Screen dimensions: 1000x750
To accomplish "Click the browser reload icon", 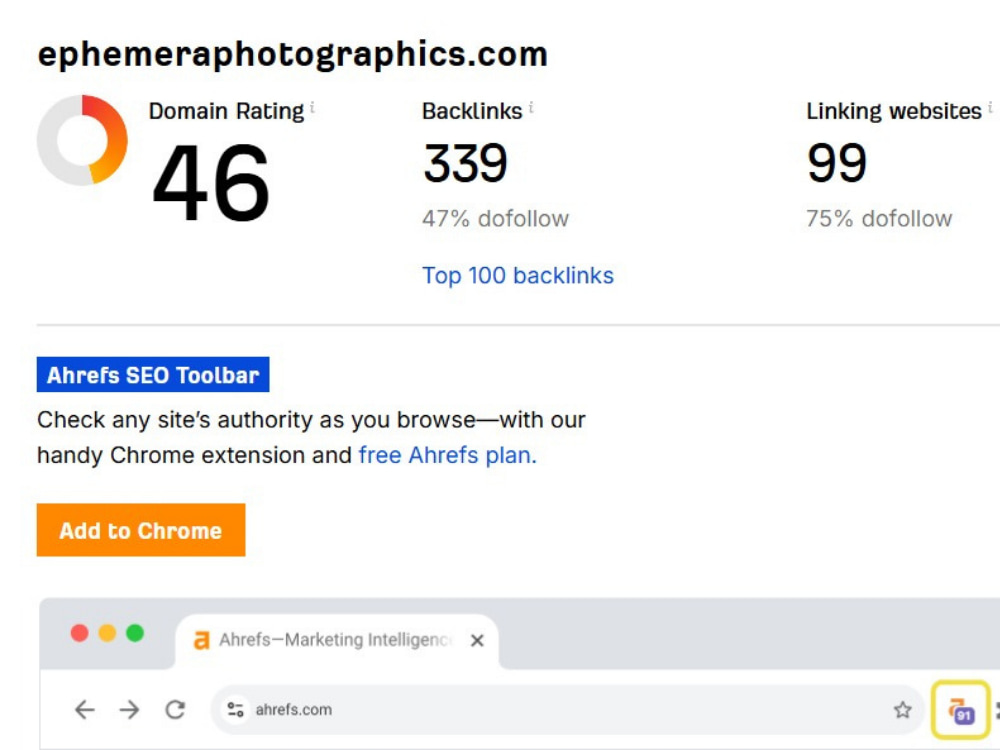I will (x=175, y=710).
